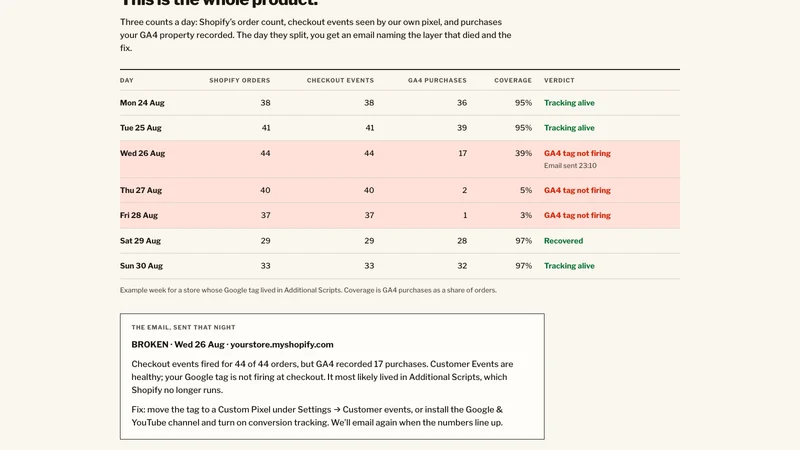Click the GA4 PURCHASES column header
The width and height of the screenshot is (800, 450).
[x=437, y=81]
